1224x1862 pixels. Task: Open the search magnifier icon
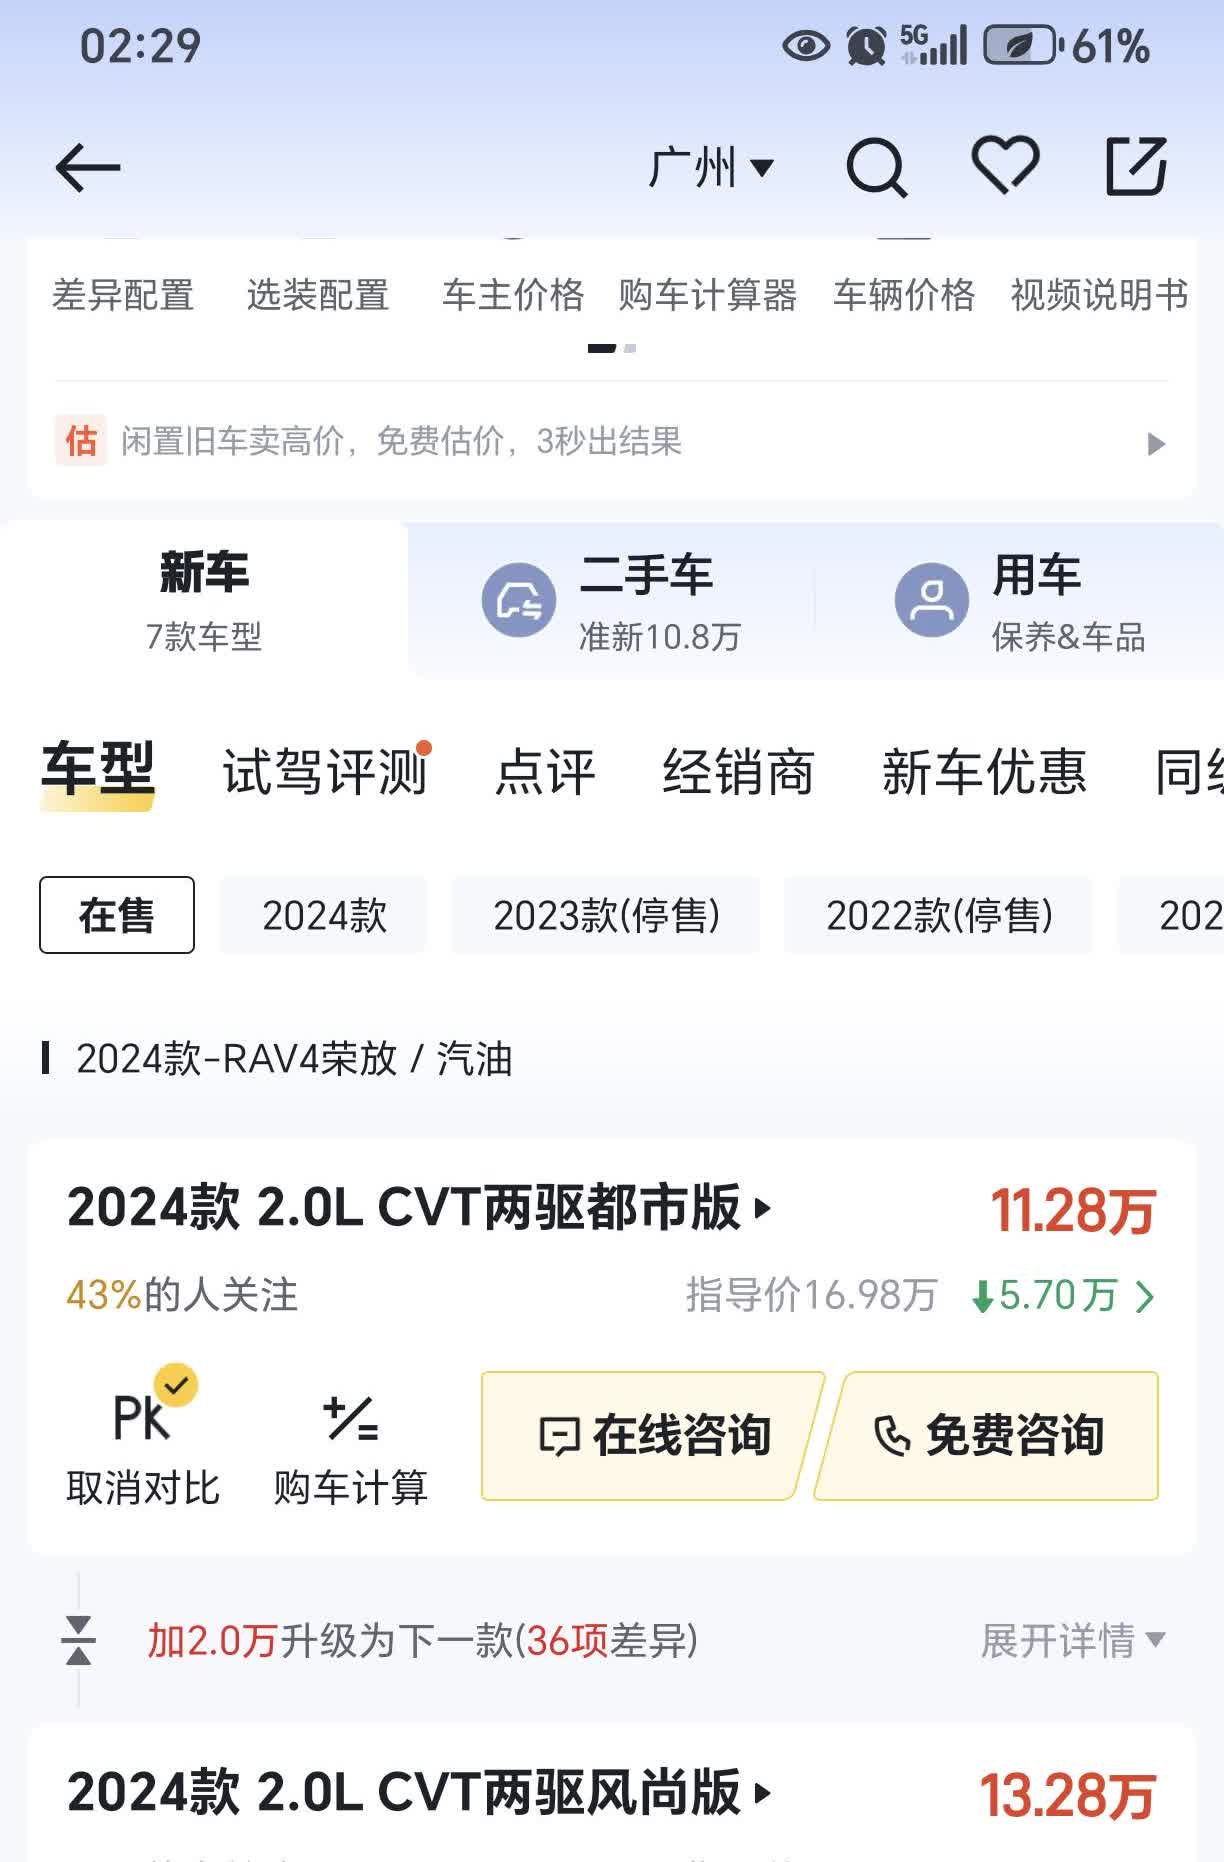click(876, 167)
